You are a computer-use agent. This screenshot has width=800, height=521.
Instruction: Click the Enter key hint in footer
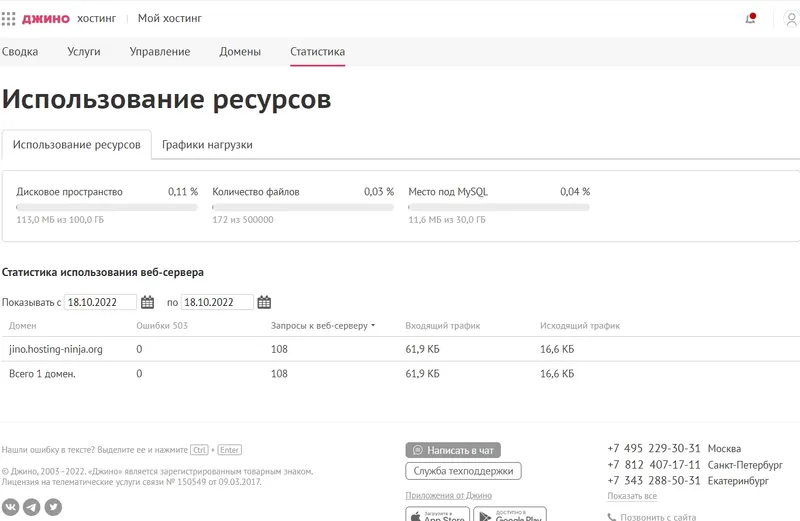click(x=230, y=450)
